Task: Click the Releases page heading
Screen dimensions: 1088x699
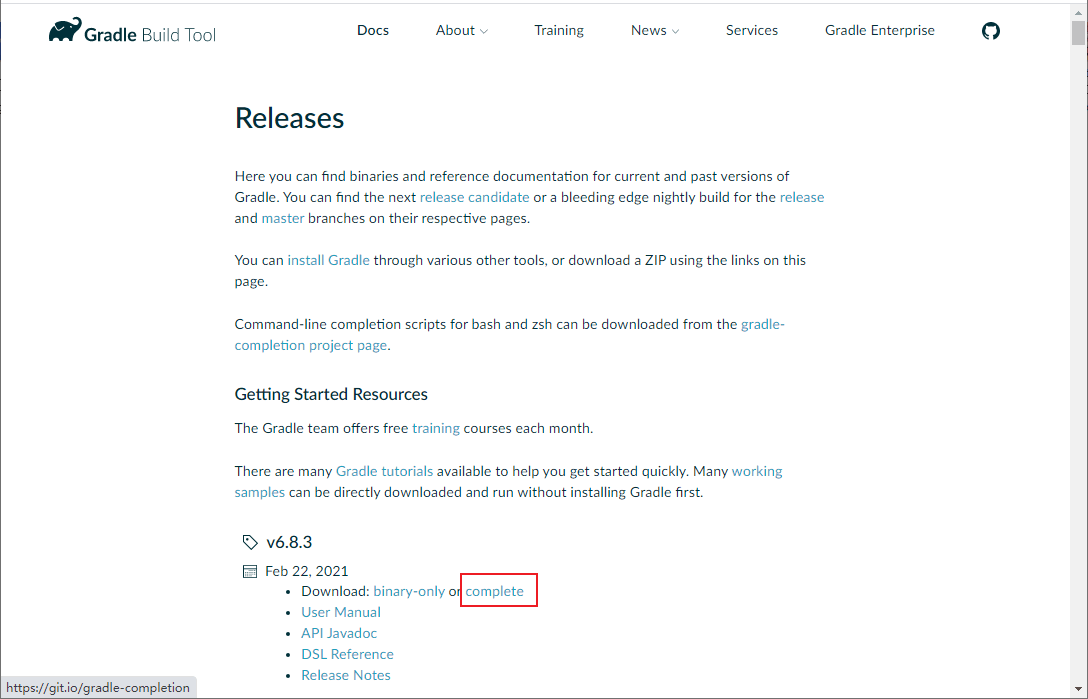Action: [x=289, y=118]
